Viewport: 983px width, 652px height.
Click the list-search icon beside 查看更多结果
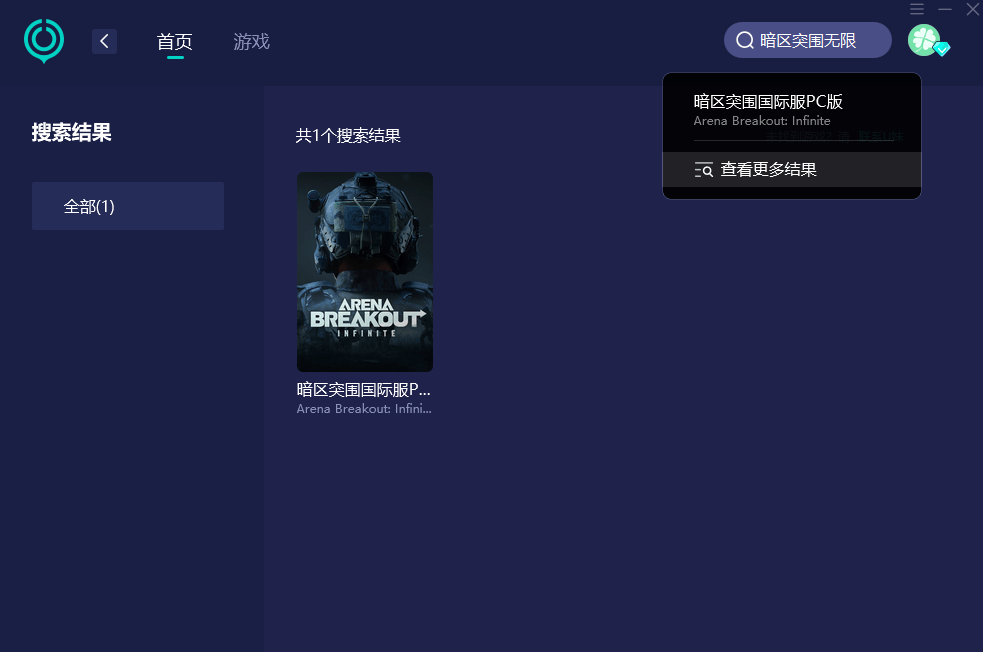pos(704,170)
